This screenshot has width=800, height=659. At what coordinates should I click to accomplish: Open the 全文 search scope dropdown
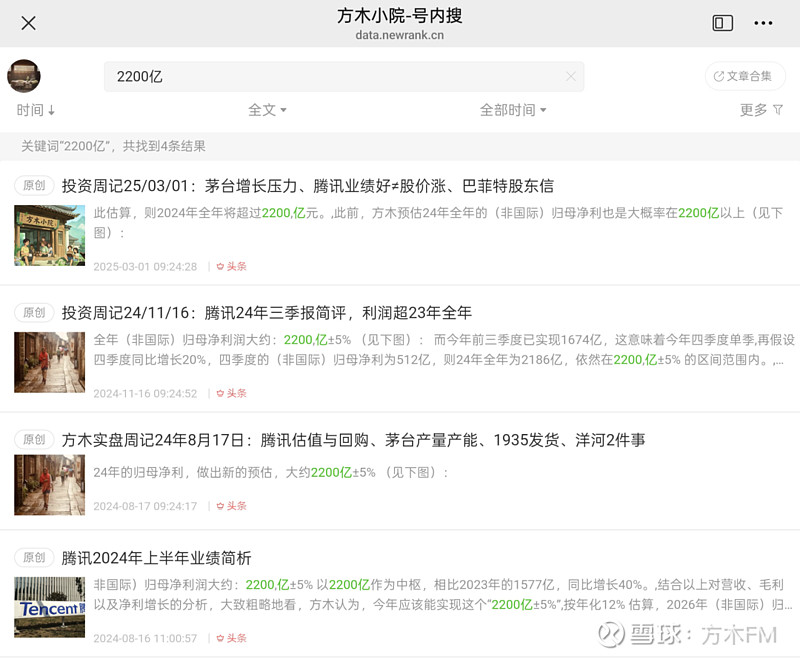(x=266, y=110)
